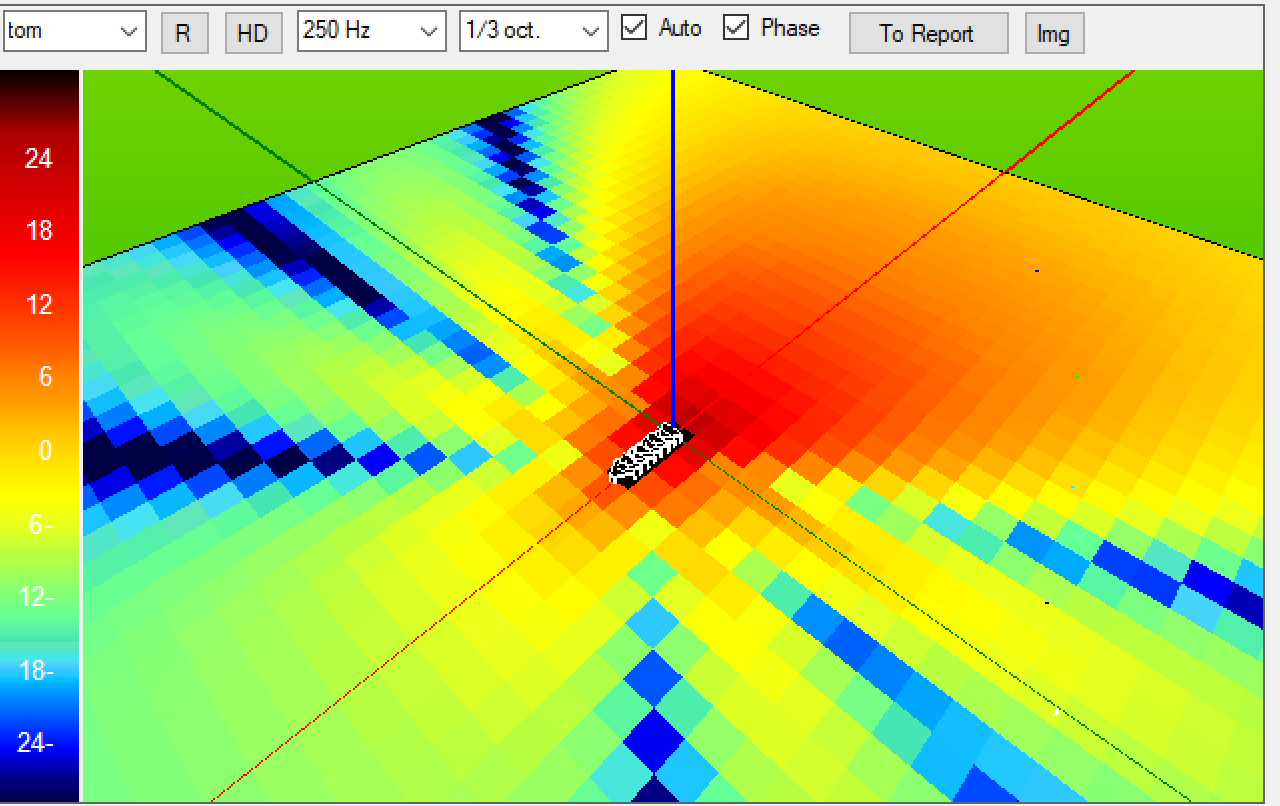Uncheck the Phase option
The height and width of the screenshot is (806, 1280).
pos(736,28)
